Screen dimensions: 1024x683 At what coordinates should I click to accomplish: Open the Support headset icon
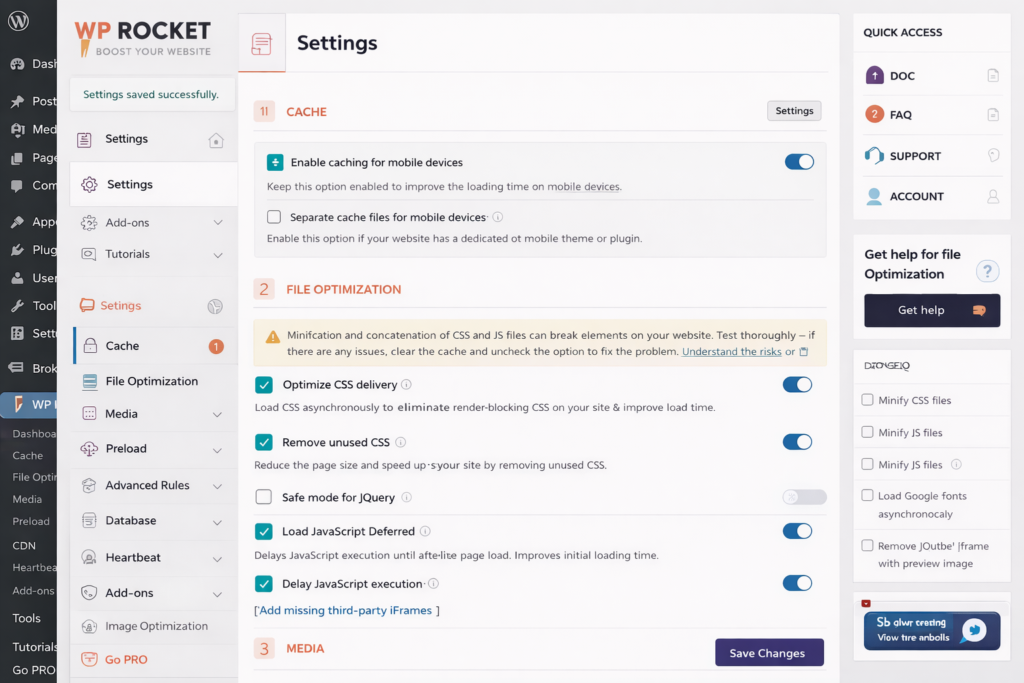[x=875, y=155]
